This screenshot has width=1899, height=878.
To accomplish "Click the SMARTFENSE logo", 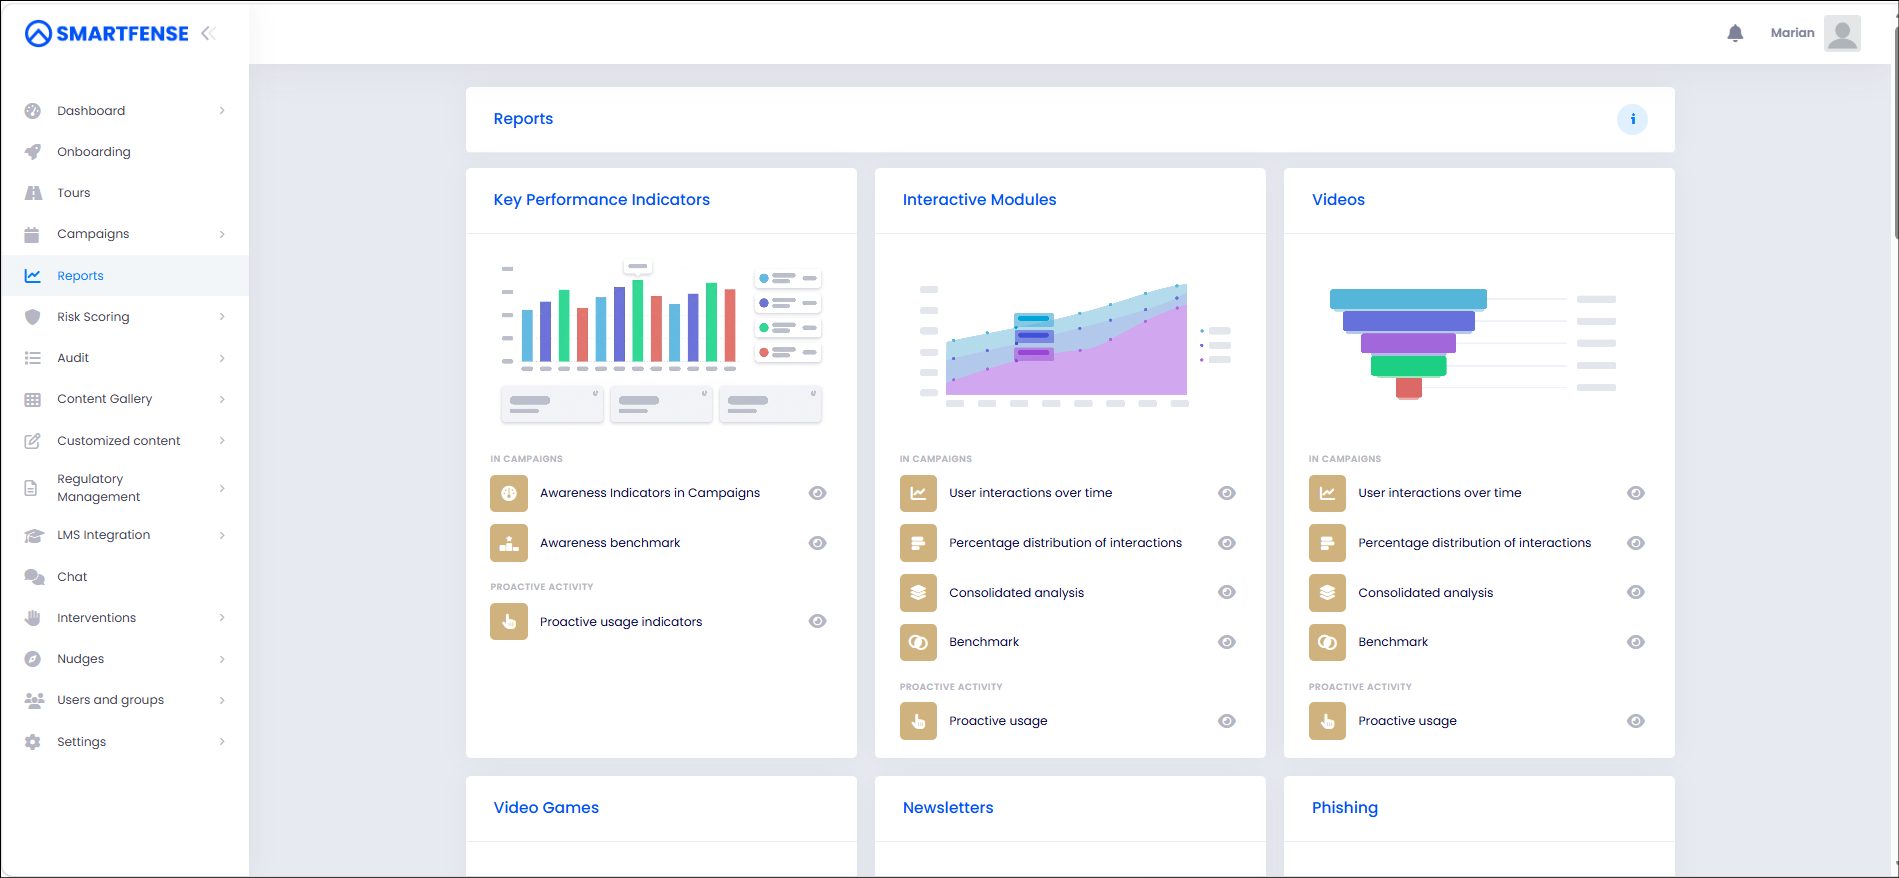I will tap(107, 34).
